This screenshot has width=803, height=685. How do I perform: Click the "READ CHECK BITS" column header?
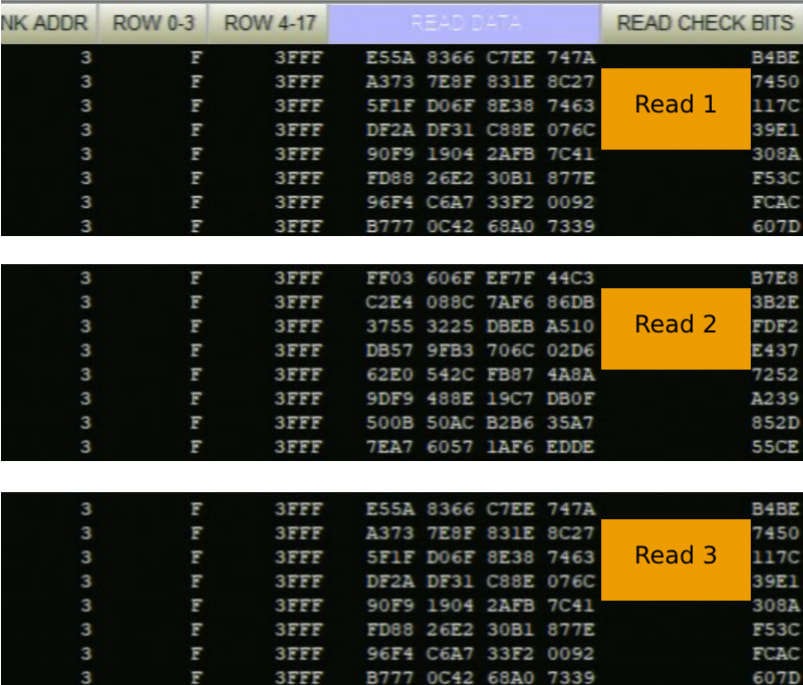pos(703,23)
